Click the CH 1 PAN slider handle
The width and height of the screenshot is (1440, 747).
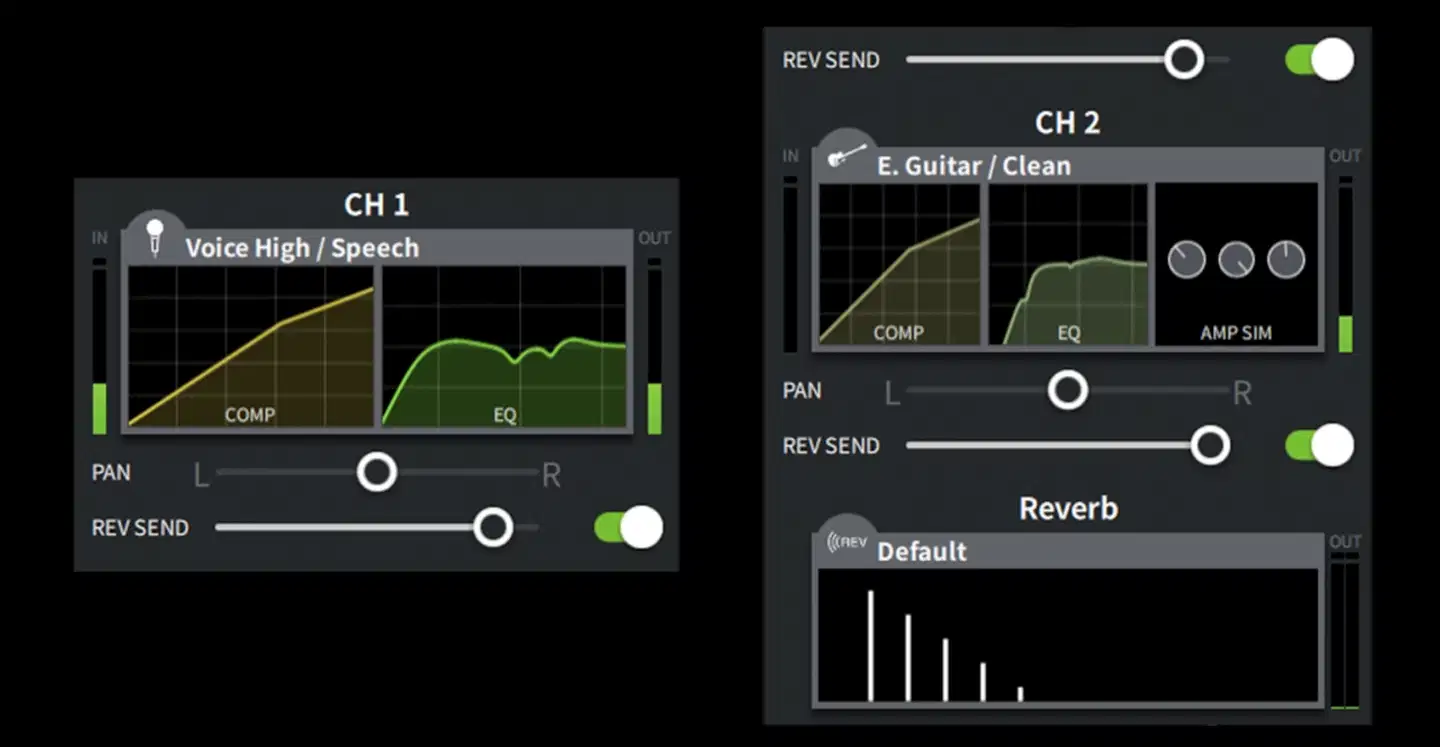(x=377, y=472)
